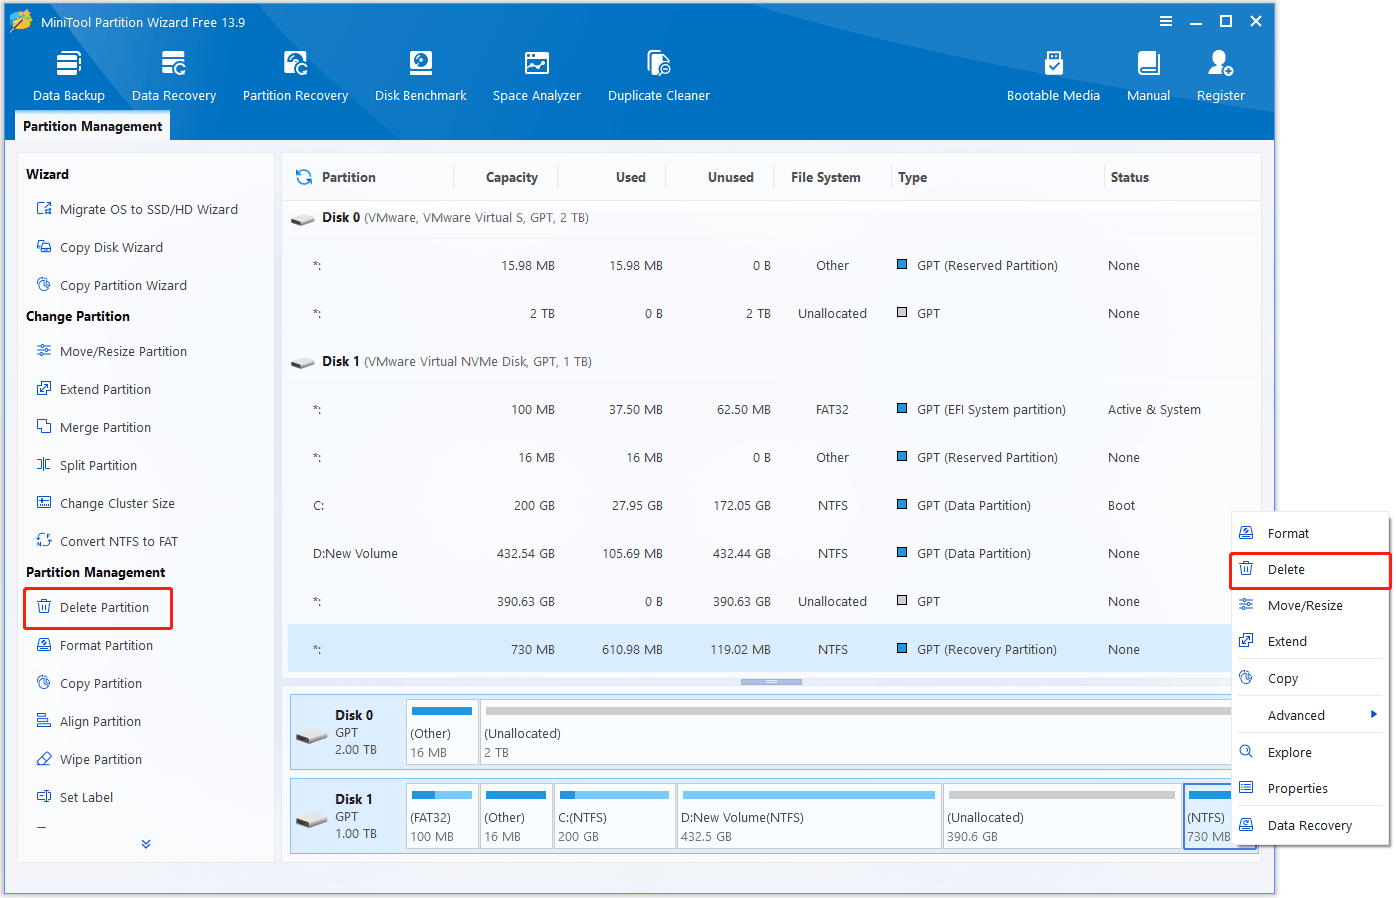
Task: Select Move/Resize in context menu
Action: pyautogui.click(x=1310, y=605)
